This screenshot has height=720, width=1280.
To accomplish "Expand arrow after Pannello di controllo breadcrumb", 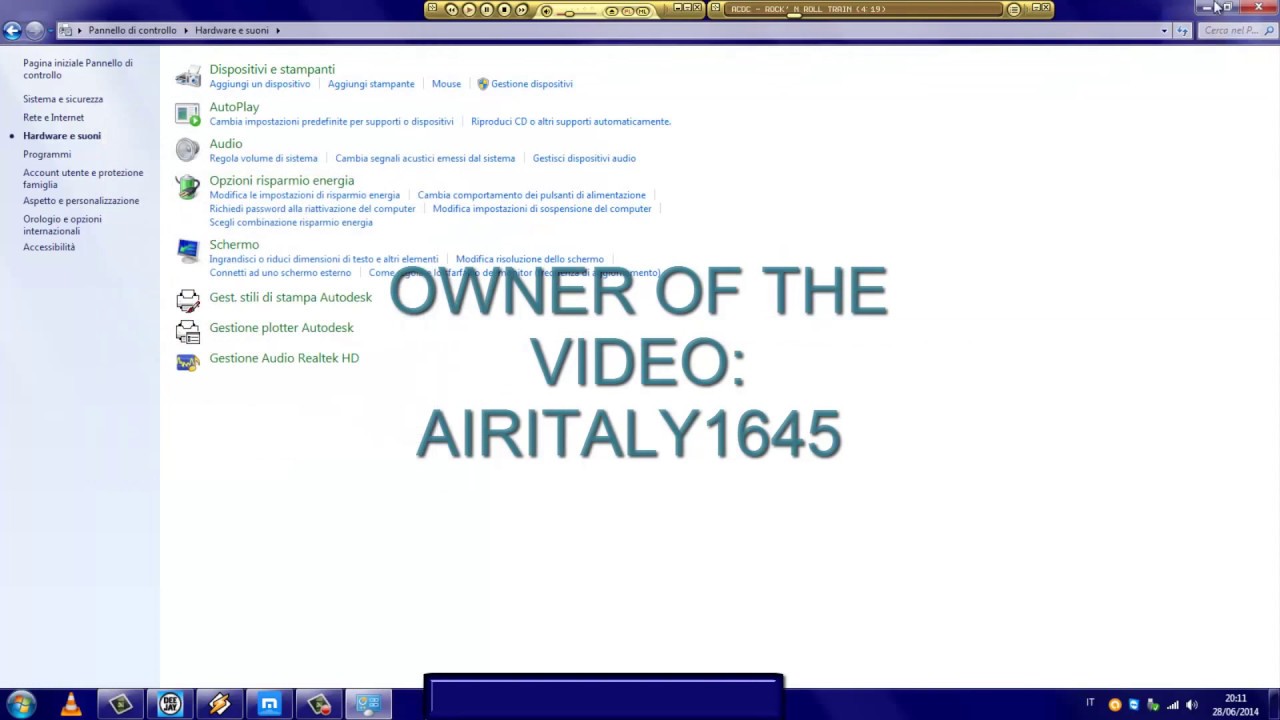I will click(186, 31).
